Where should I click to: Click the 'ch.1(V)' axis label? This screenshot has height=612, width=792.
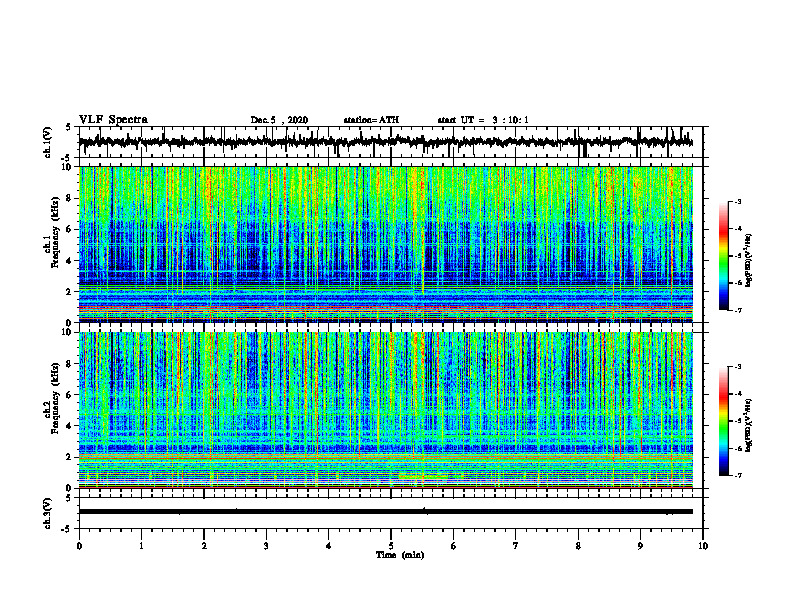click(48, 142)
